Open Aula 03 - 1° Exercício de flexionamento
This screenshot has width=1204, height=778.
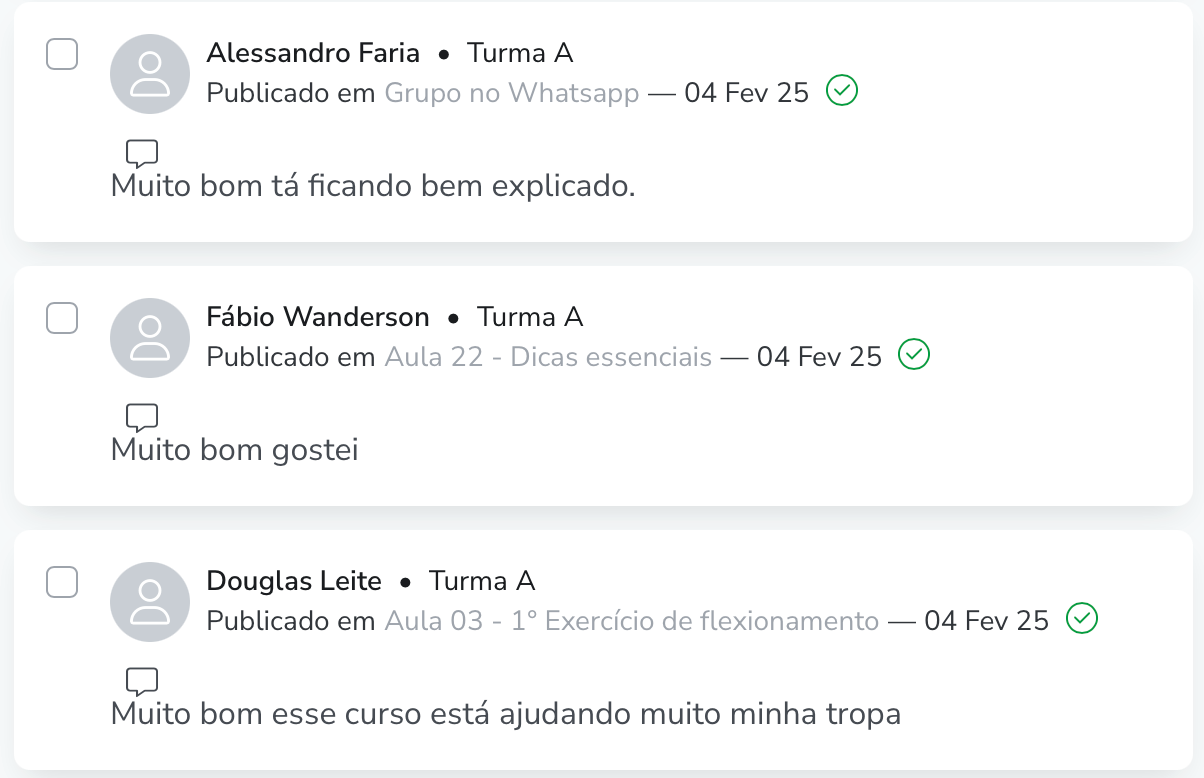click(x=631, y=621)
